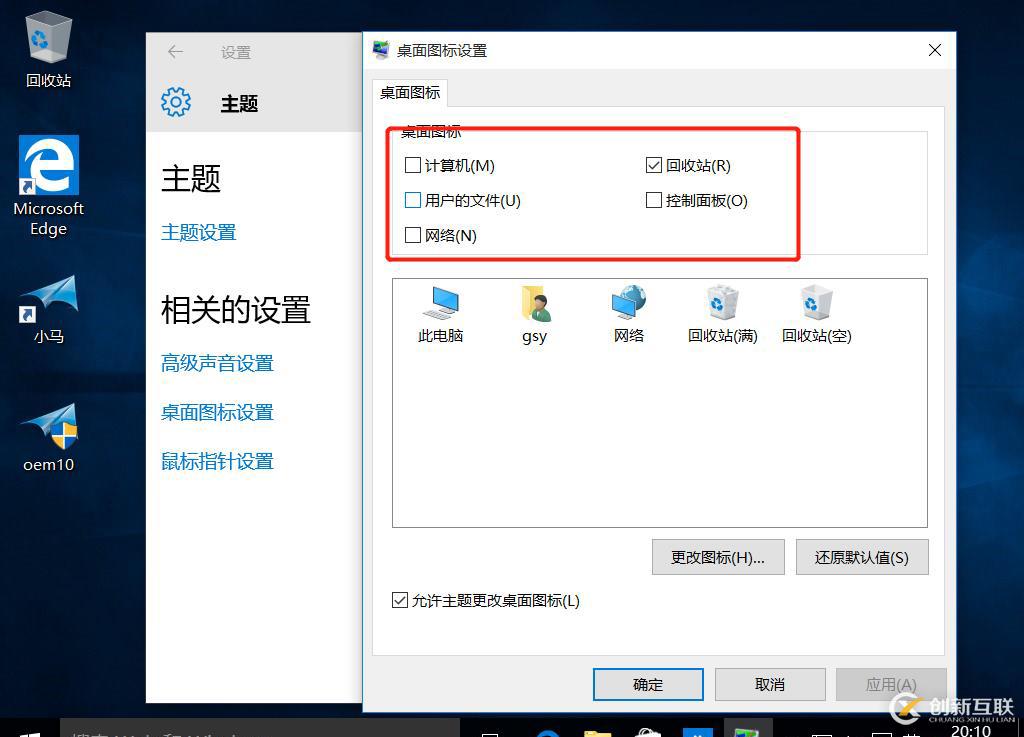The height and width of the screenshot is (737, 1024).
Task: Click the oem10 desktop shortcut icon
Action: coord(49,437)
